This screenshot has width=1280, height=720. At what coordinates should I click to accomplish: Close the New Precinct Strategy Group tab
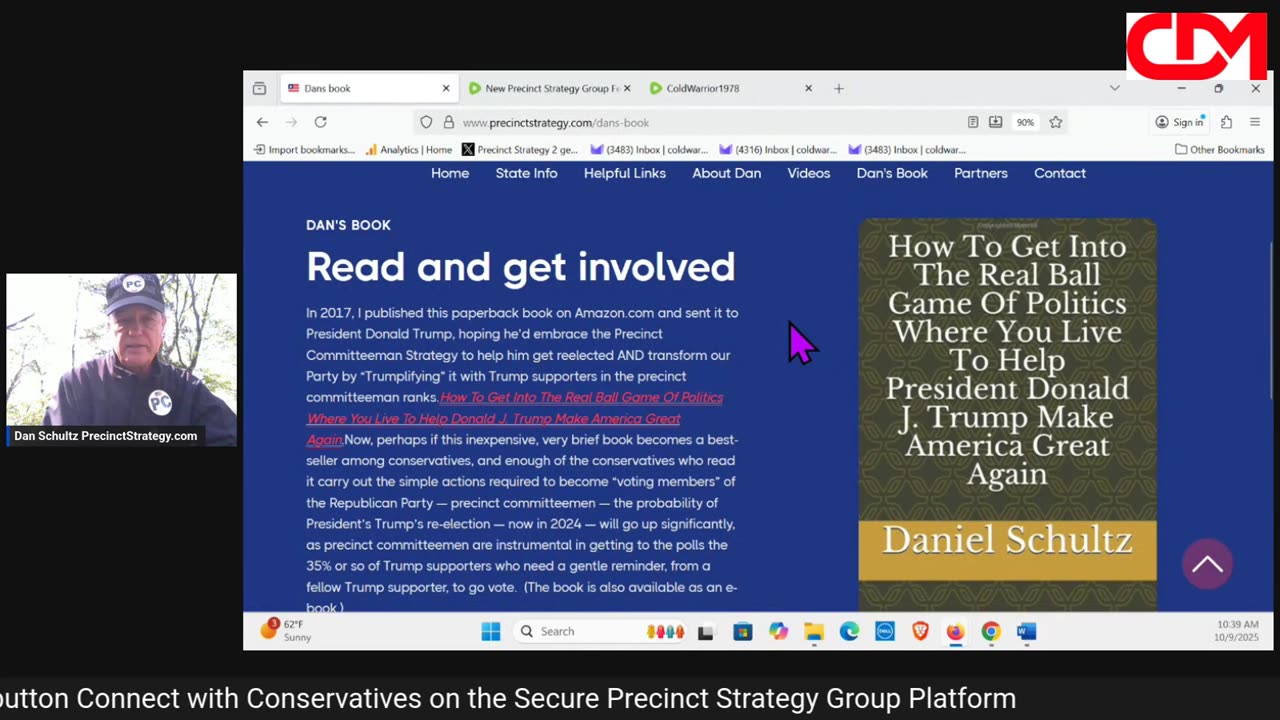tap(627, 88)
